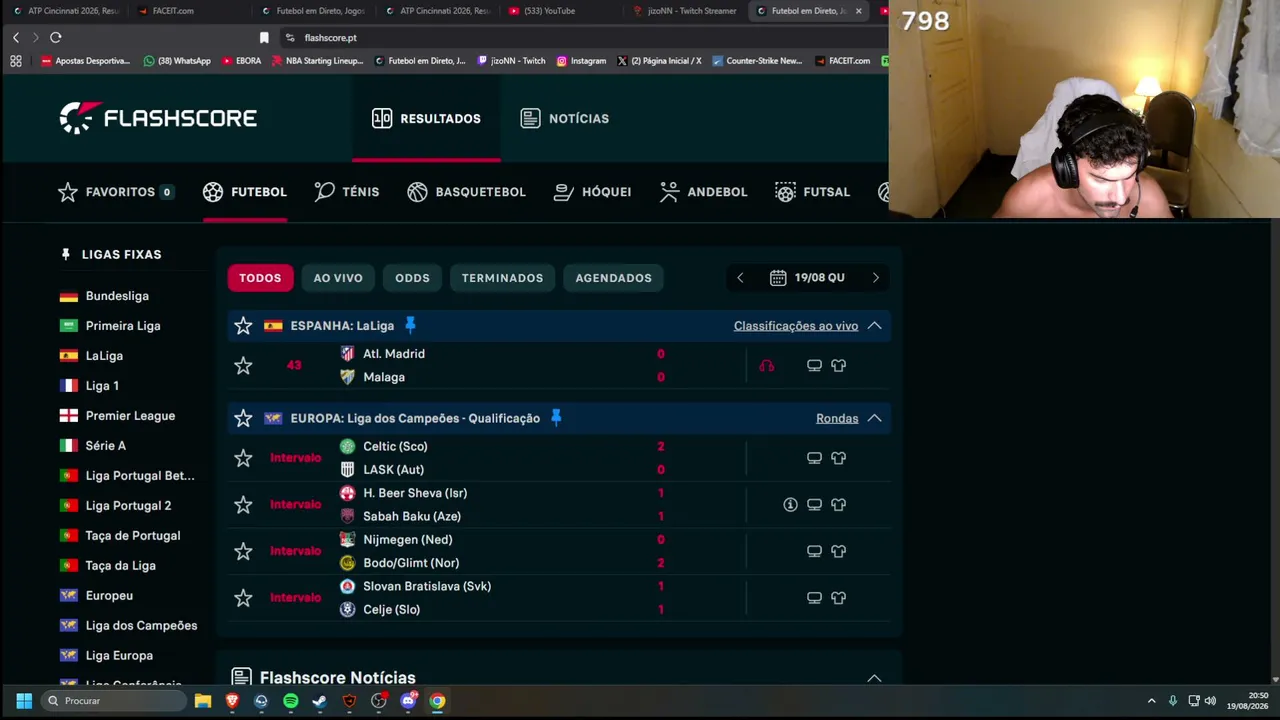Viewport: 1280px width, 720px height.
Task: Open the 19/08 QU date picker
Action: (808, 278)
